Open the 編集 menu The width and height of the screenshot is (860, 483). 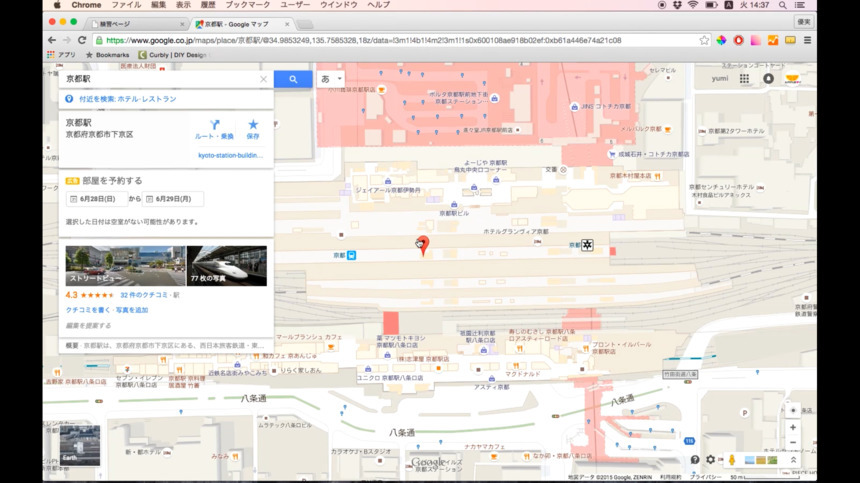(x=158, y=5)
